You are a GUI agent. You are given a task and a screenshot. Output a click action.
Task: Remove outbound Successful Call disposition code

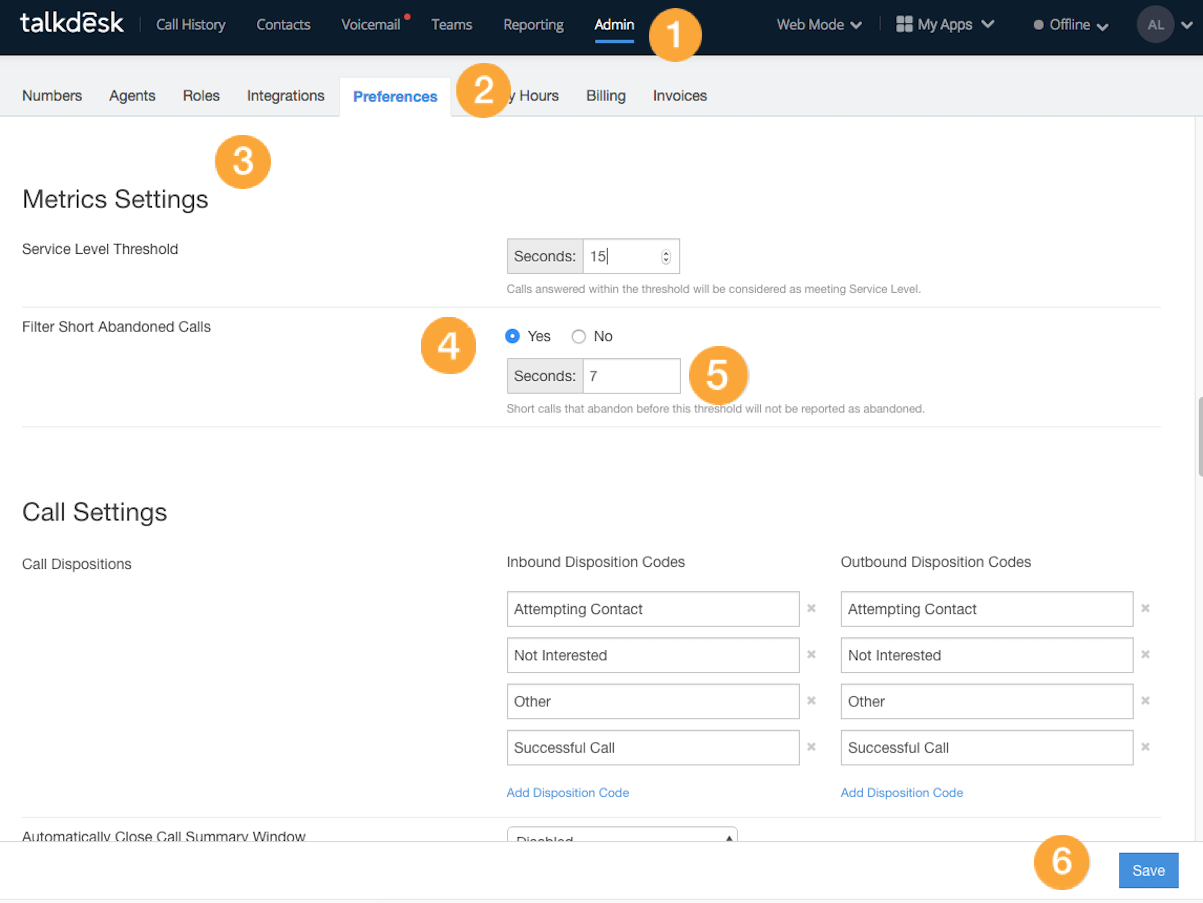point(1145,746)
